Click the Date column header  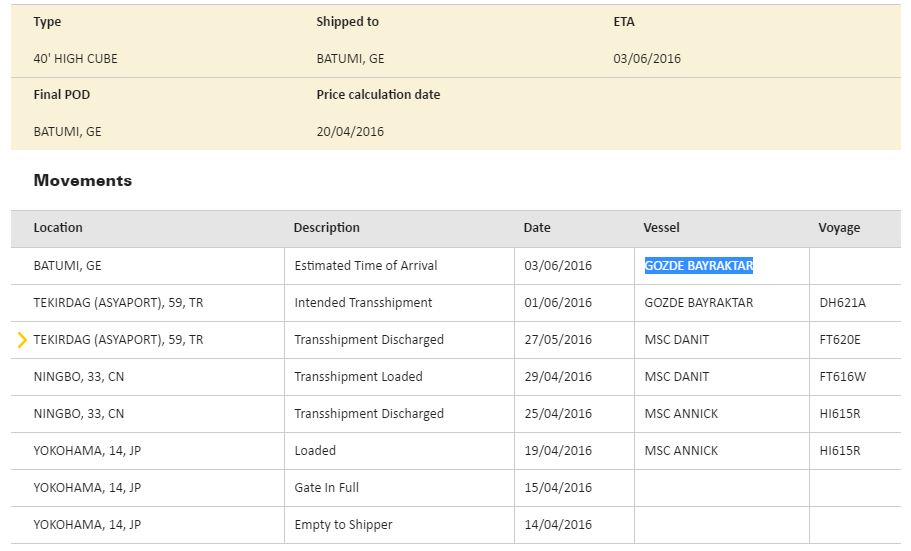point(537,228)
